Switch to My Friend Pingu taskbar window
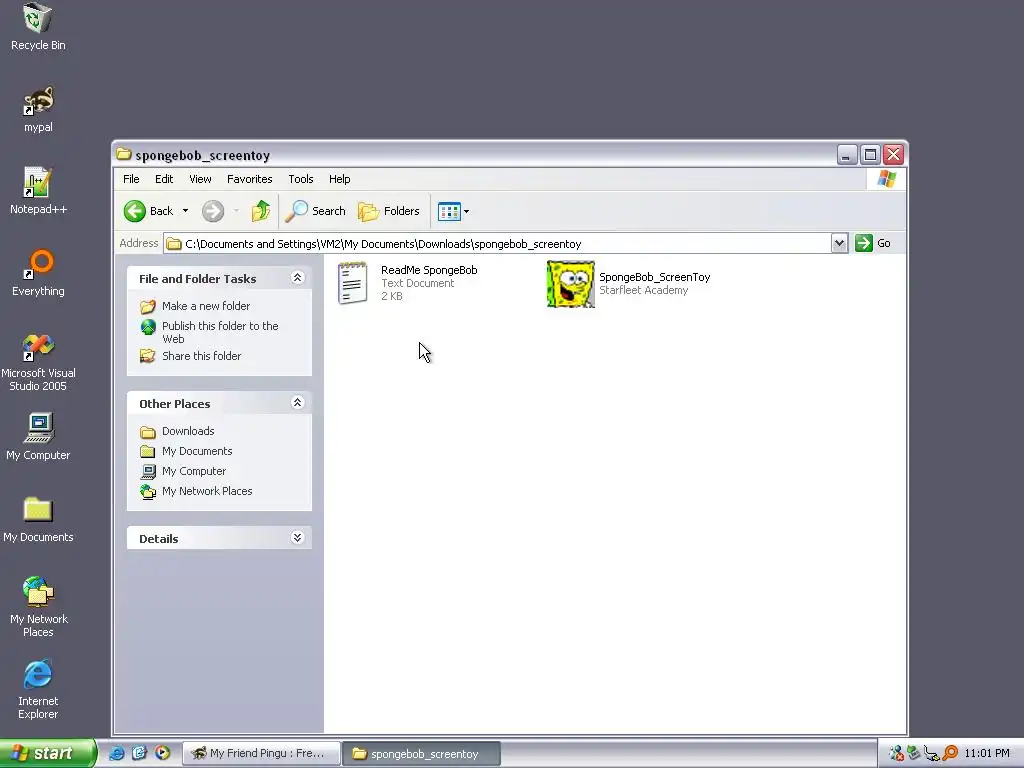Screen dimensions: 1024x768 tap(261, 753)
